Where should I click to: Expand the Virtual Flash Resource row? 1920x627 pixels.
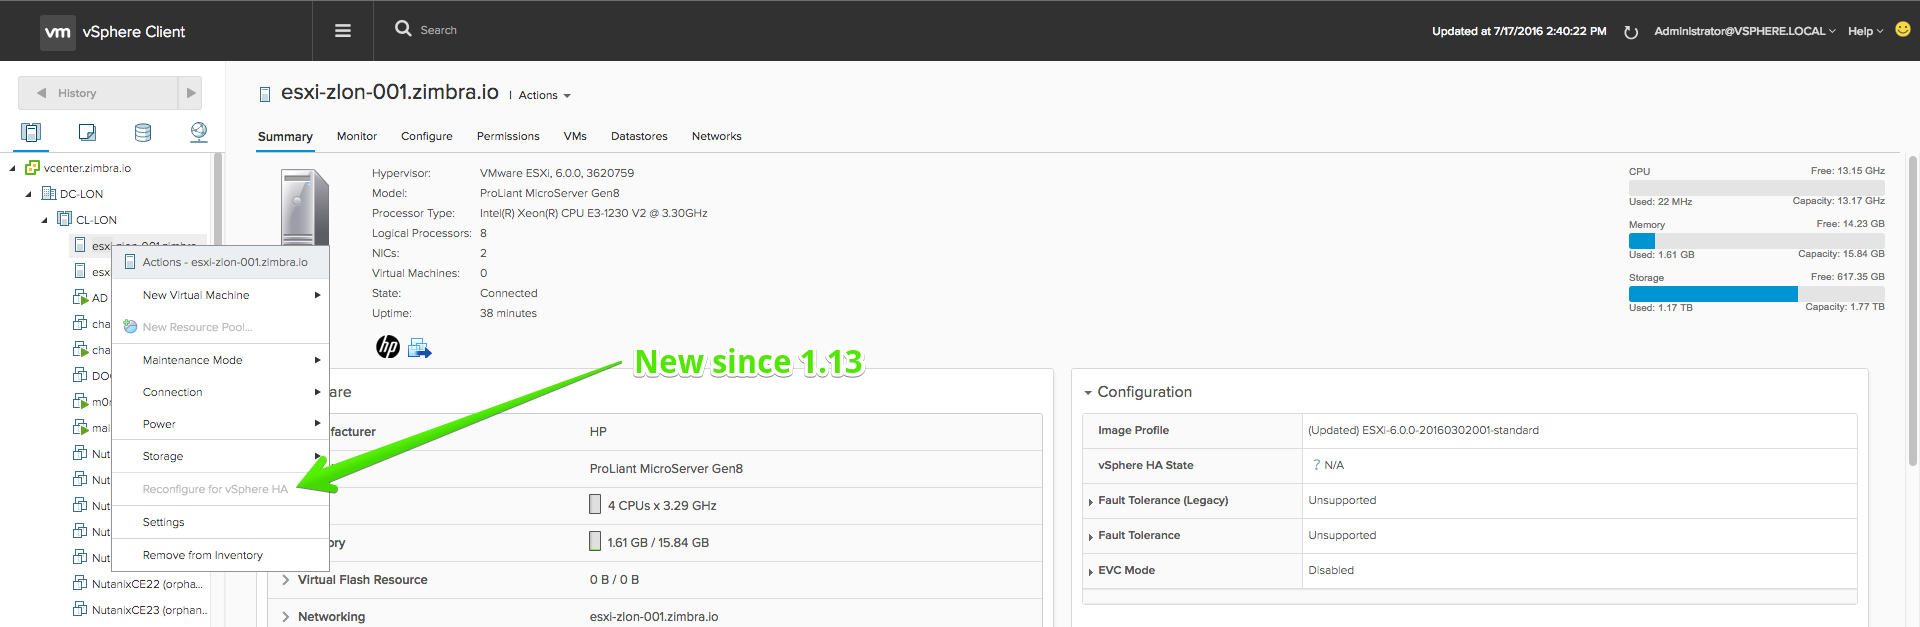[286, 580]
